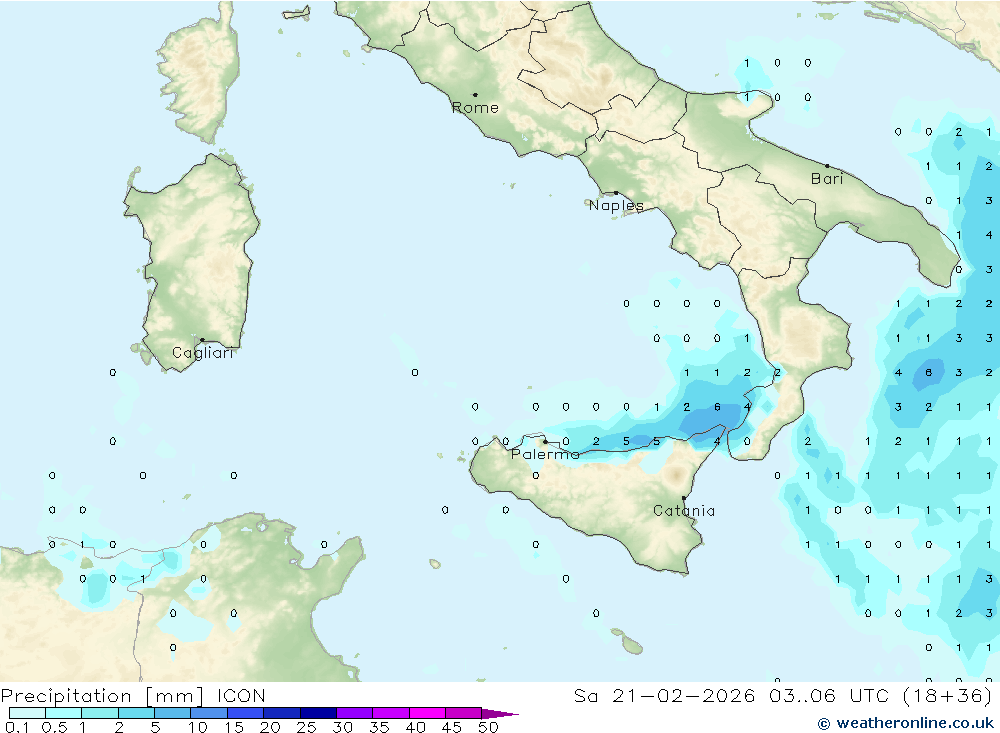Select the Cagliari city label

pos(203,353)
